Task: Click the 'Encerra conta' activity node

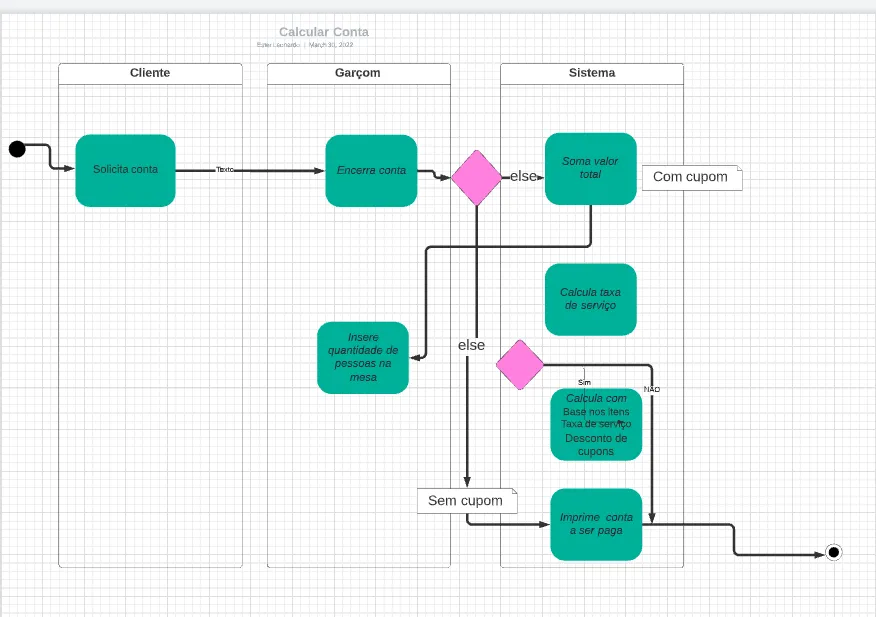Action: click(371, 170)
